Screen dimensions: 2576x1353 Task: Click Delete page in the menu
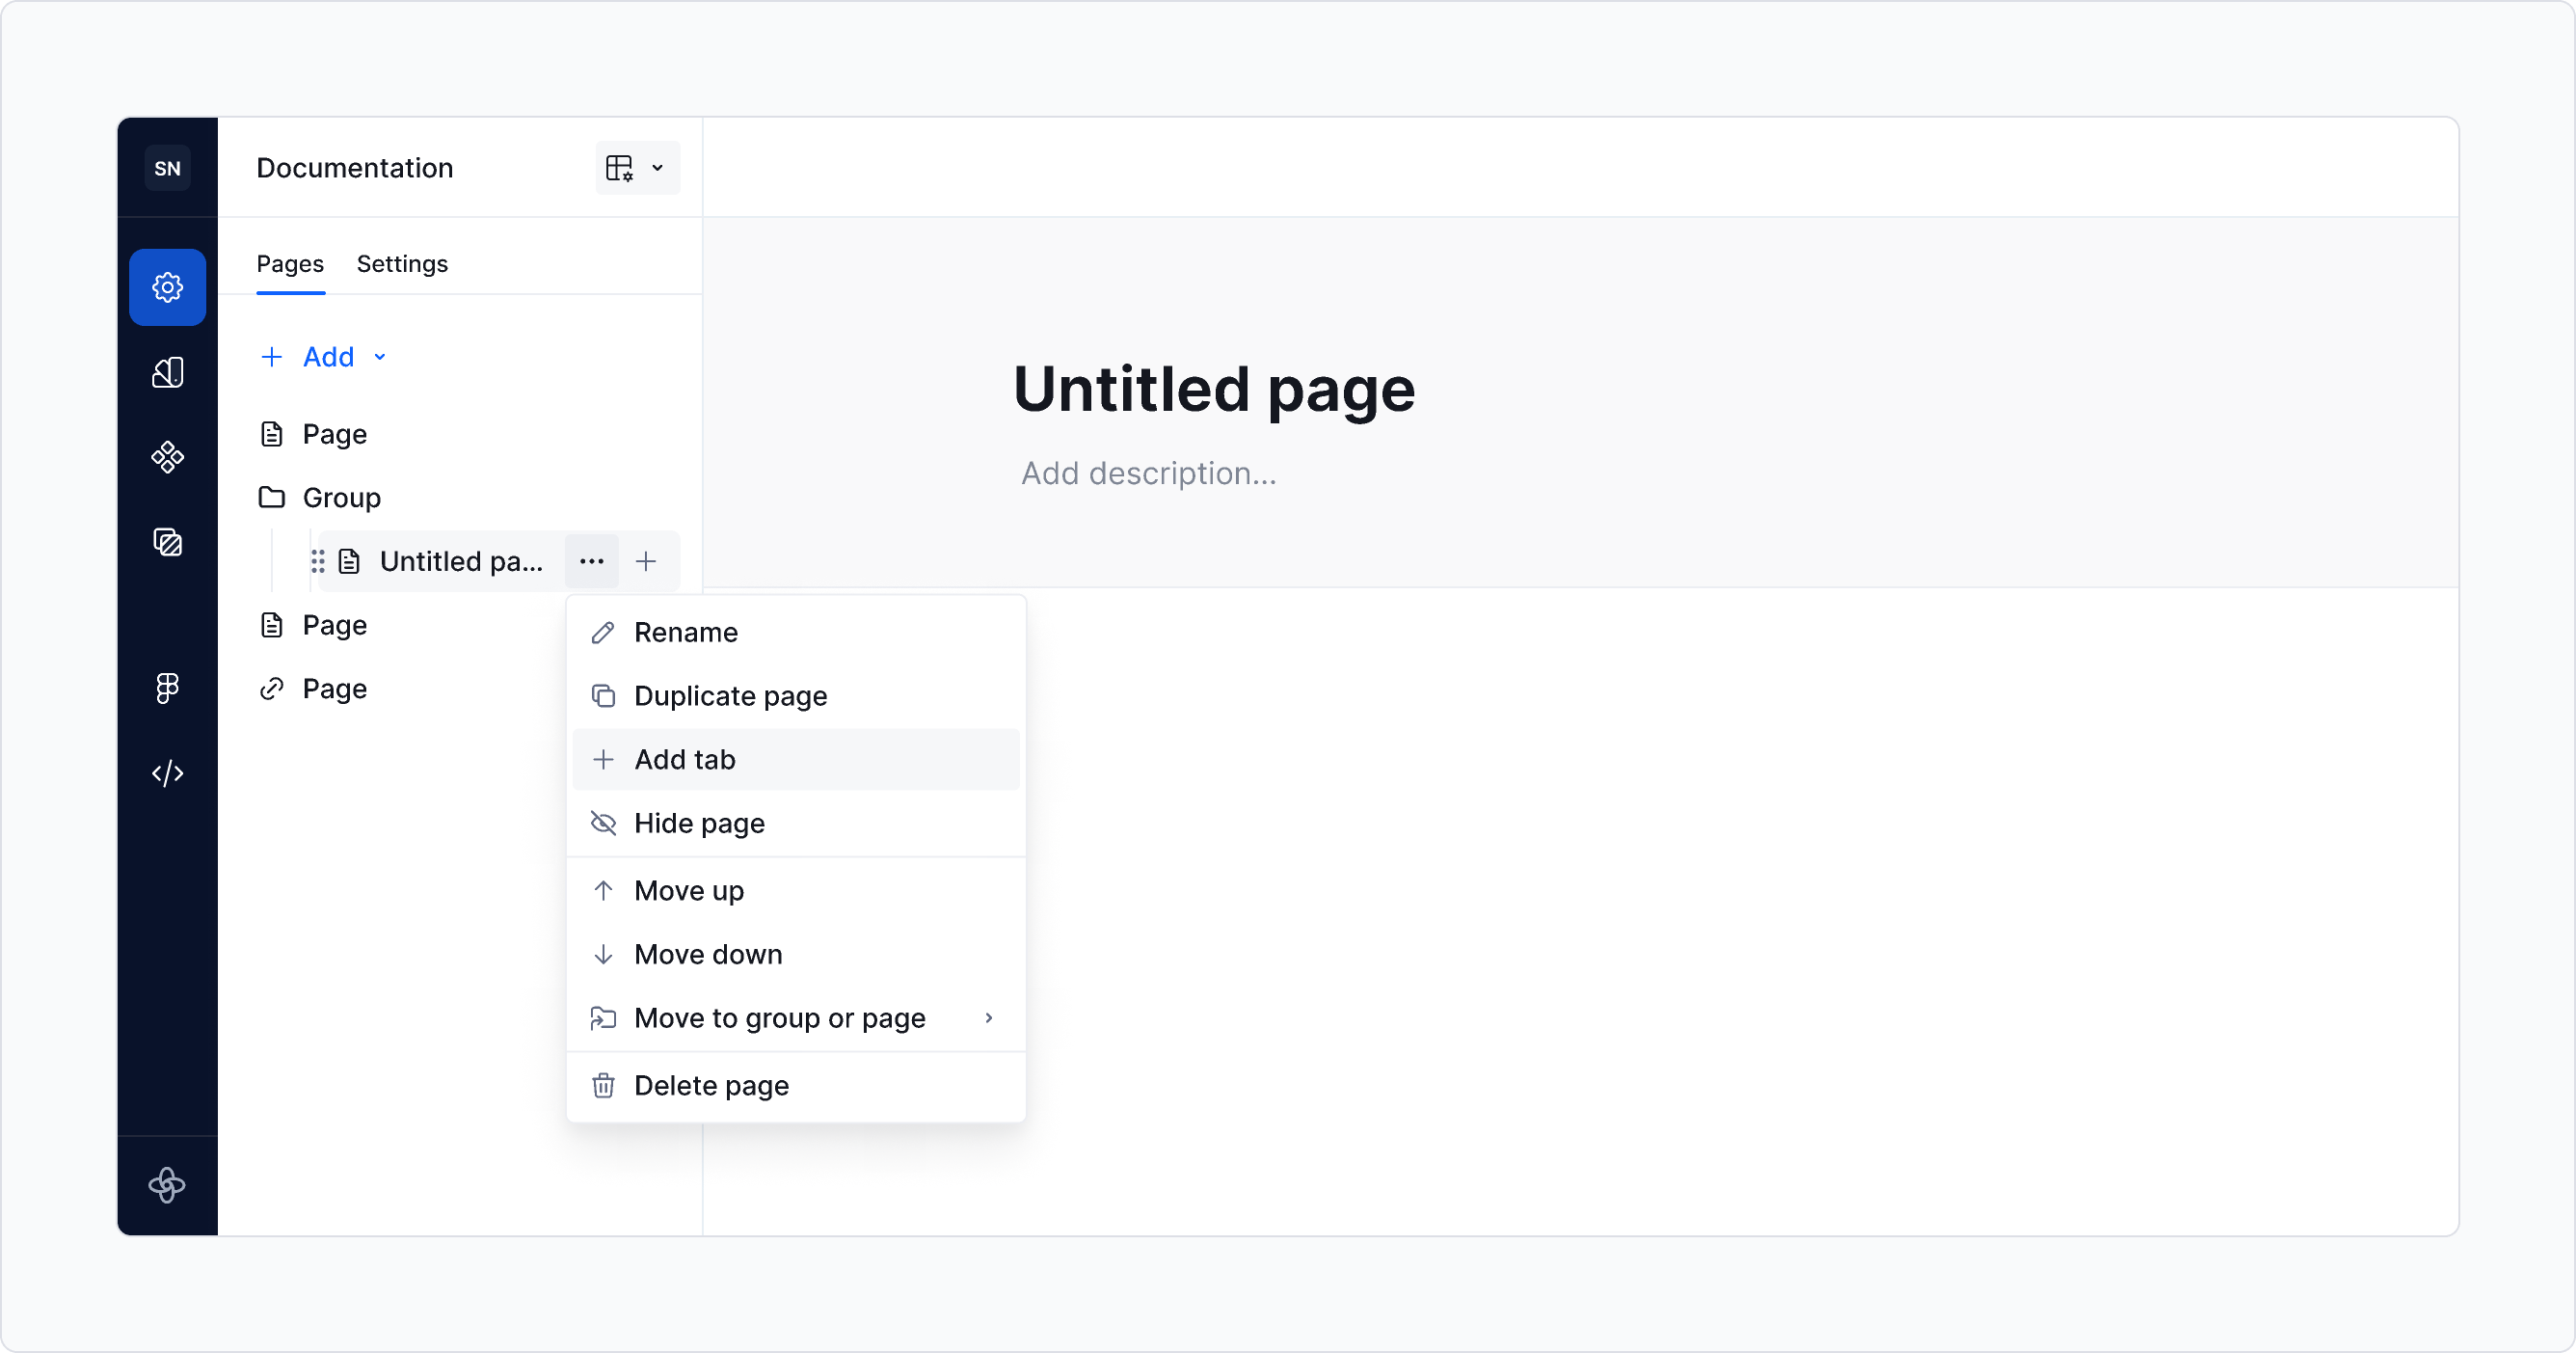(x=711, y=1085)
